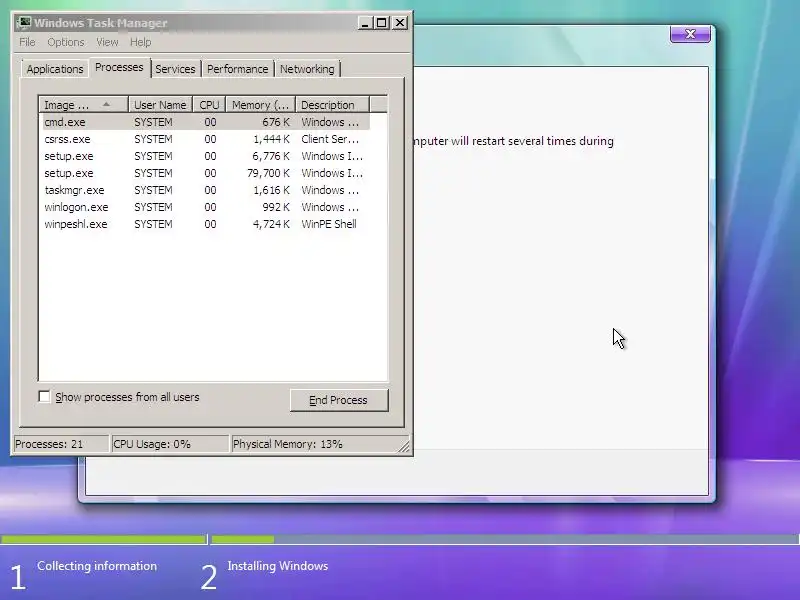This screenshot has width=800, height=600.
Task: Maximize the Windows Task Manager window
Action: (x=382, y=22)
